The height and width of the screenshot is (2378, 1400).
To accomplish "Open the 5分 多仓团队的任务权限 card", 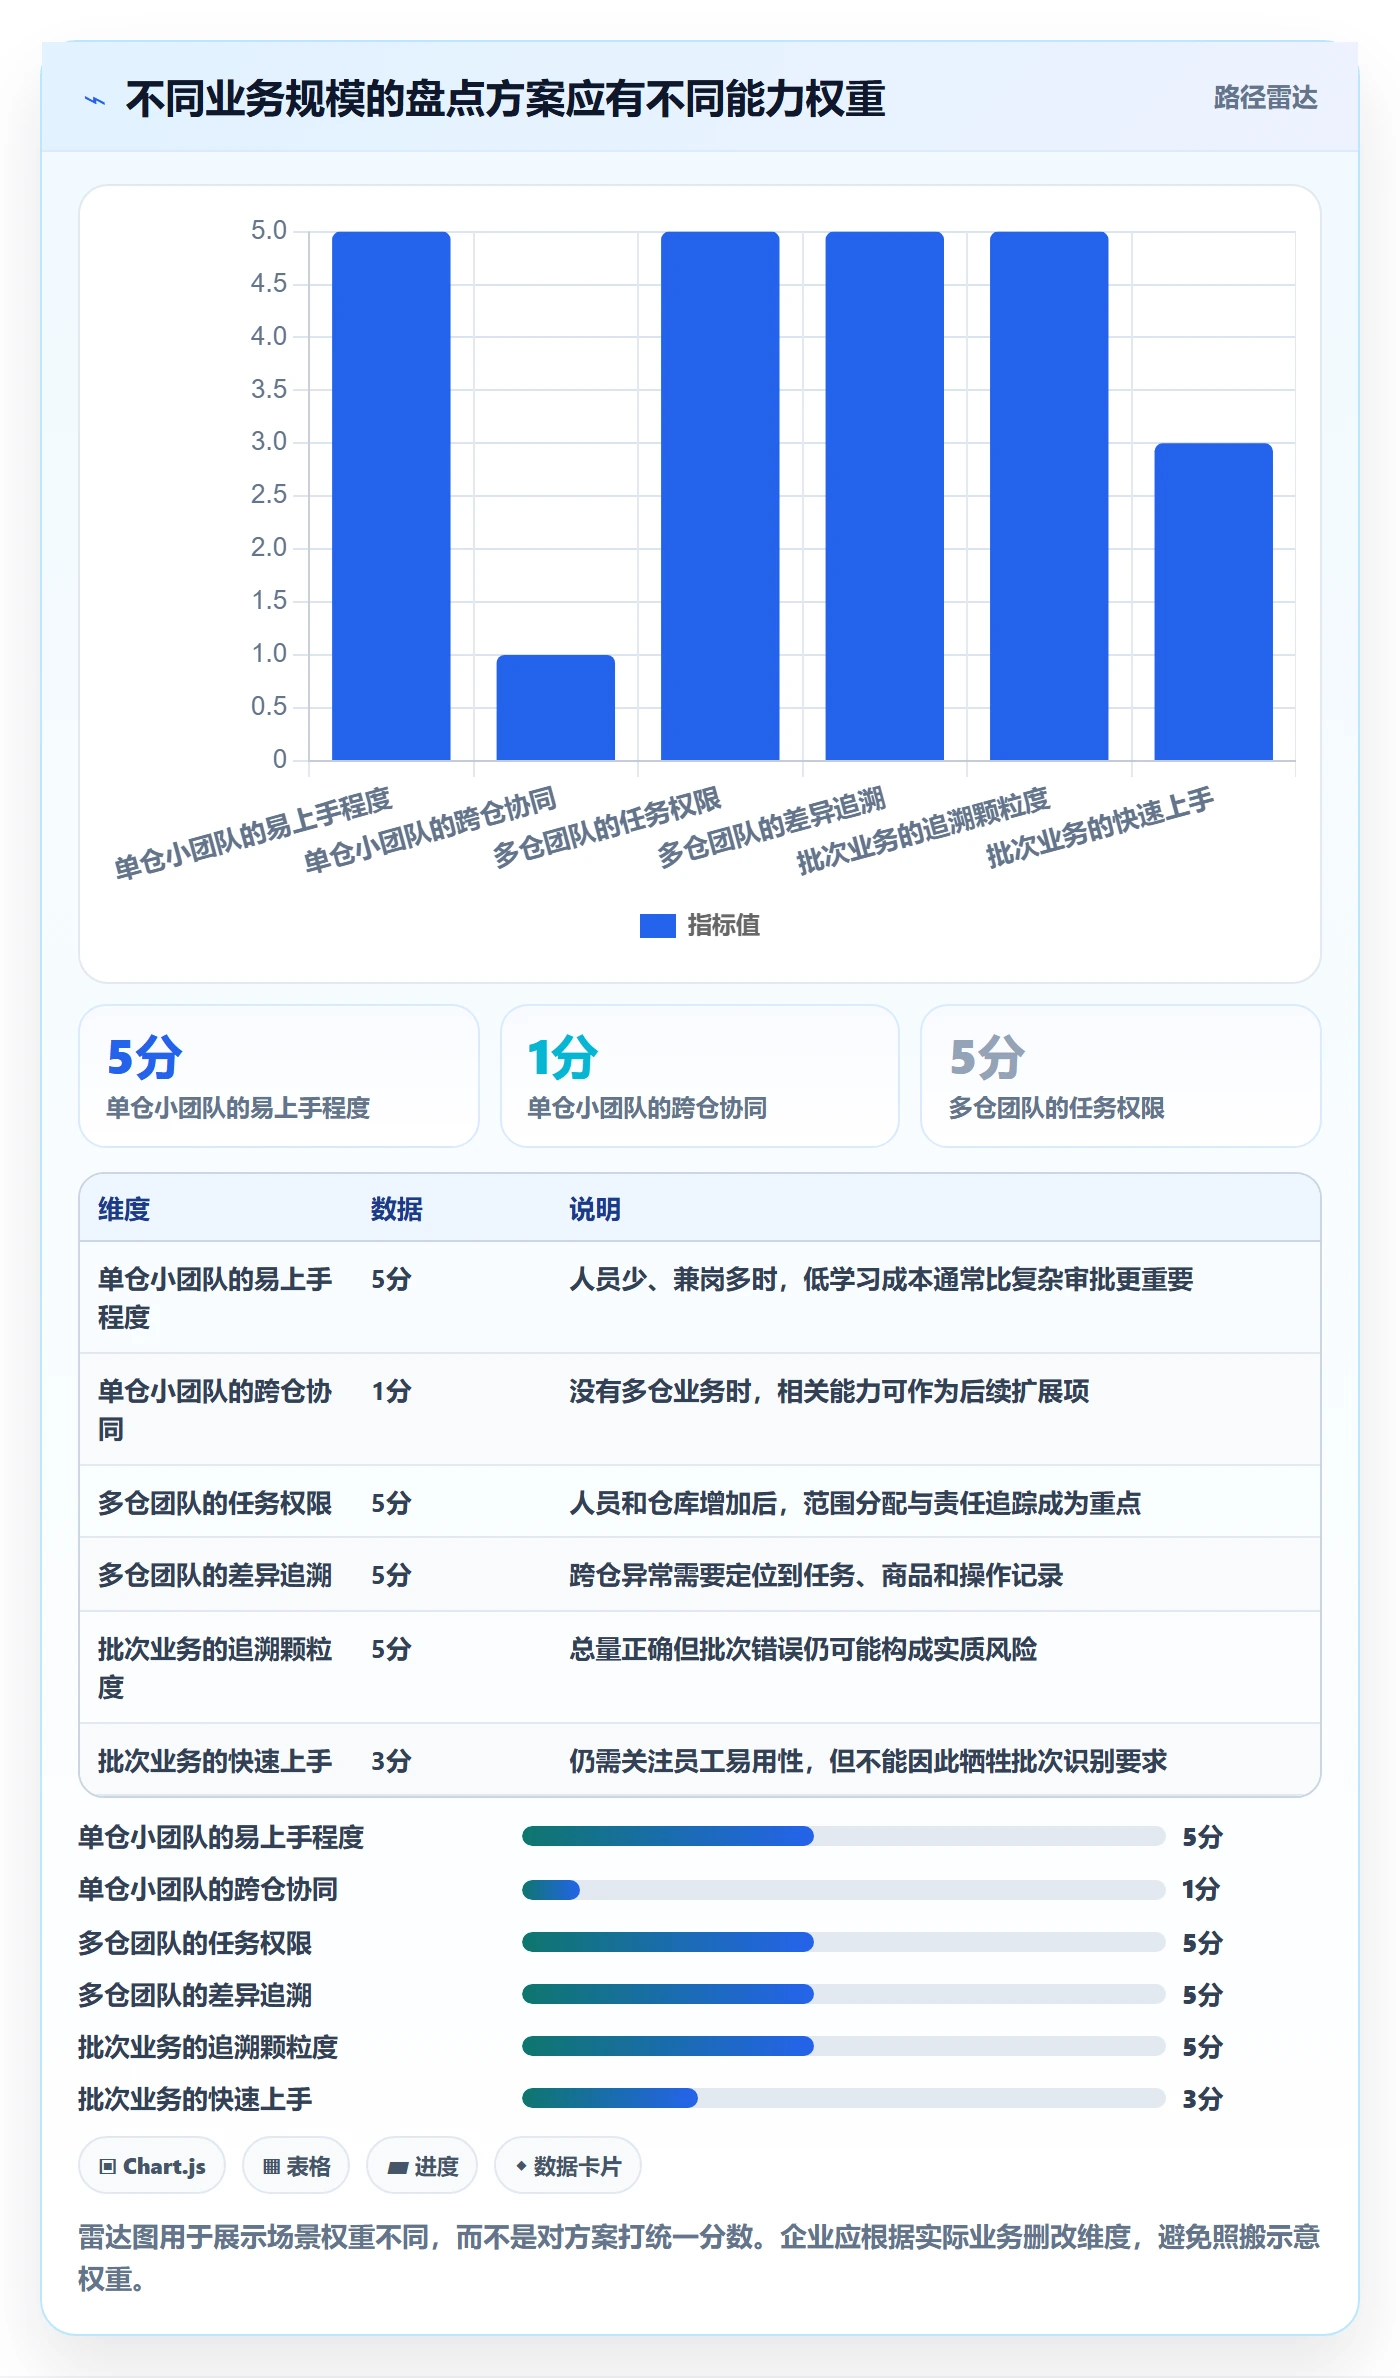I will [x=1121, y=1076].
